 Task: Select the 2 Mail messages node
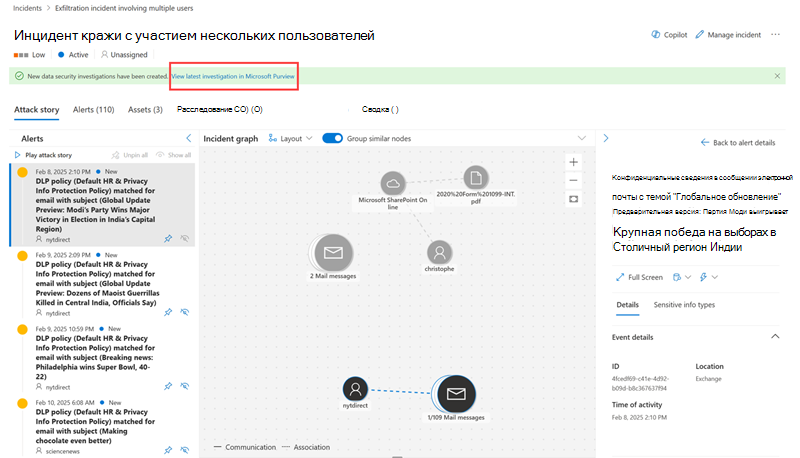point(333,252)
